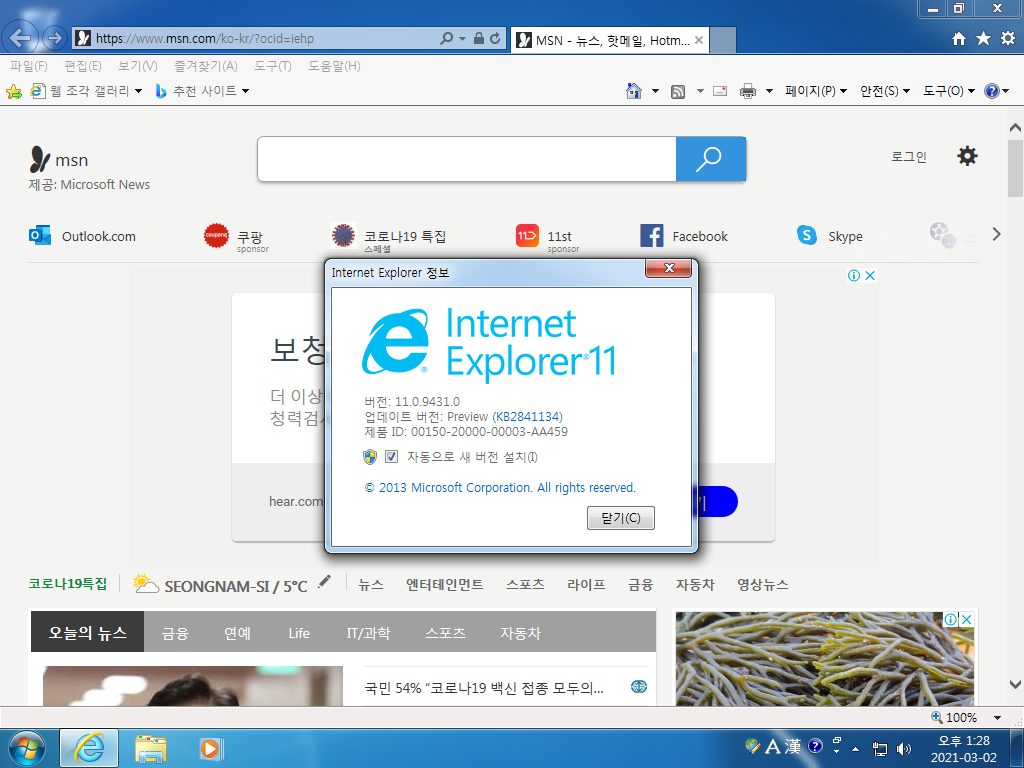Click the MSN search magnifier button
The image size is (1024, 768).
pyautogui.click(x=711, y=159)
